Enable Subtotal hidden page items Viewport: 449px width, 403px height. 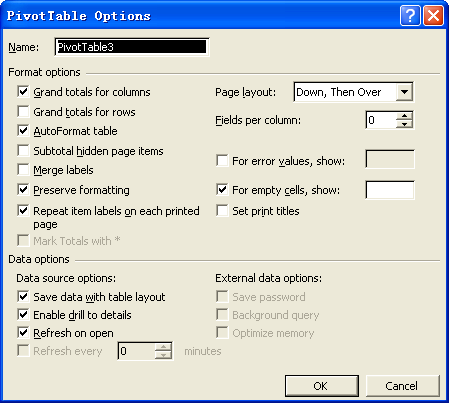point(23,150)
